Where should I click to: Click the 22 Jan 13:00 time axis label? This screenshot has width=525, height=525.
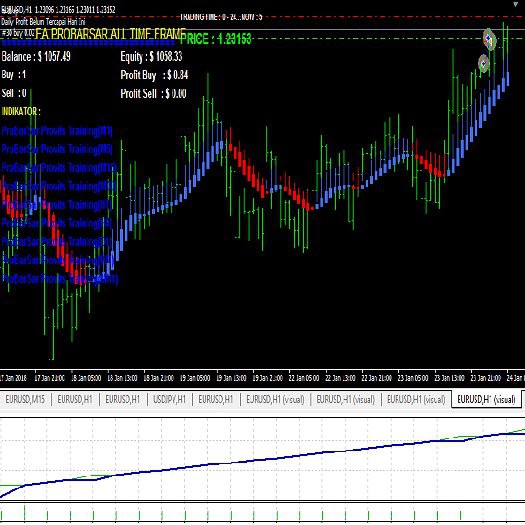(x=340, y=378)
